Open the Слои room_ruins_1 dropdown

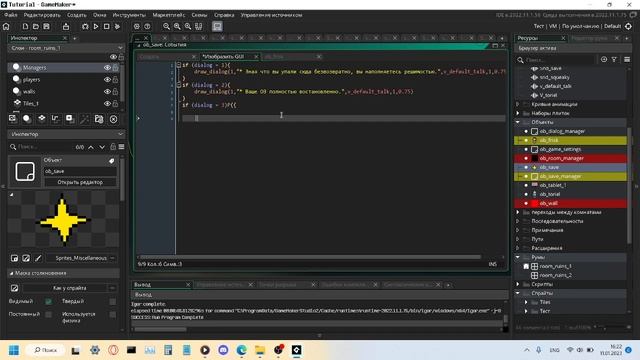[x=66, y=48]
